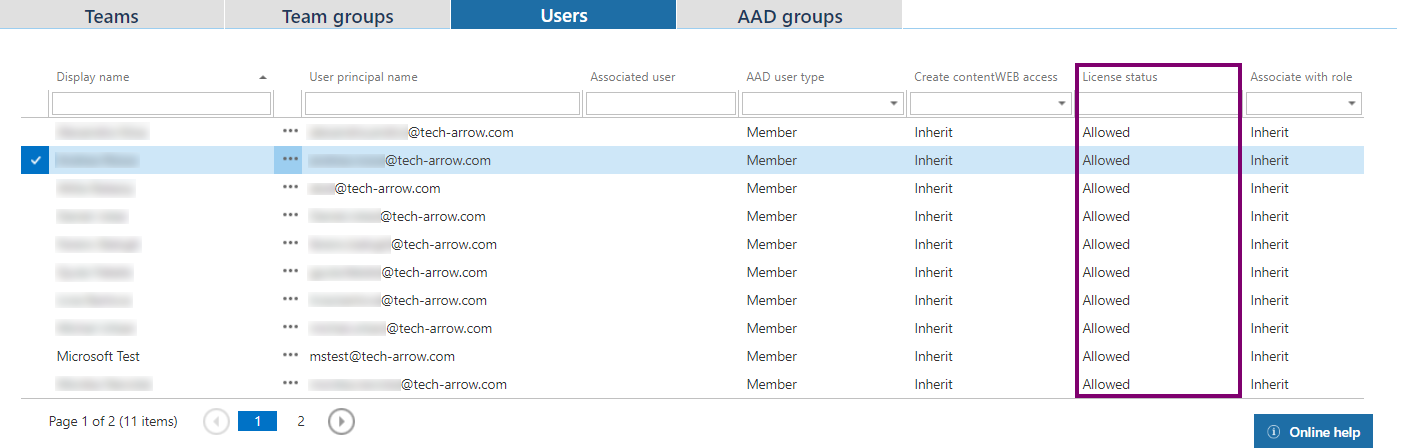Screen dimensions: 1403x448
Task: Open ellipsis menu of the selected highlighted row
Action: (x=290, y=160)
